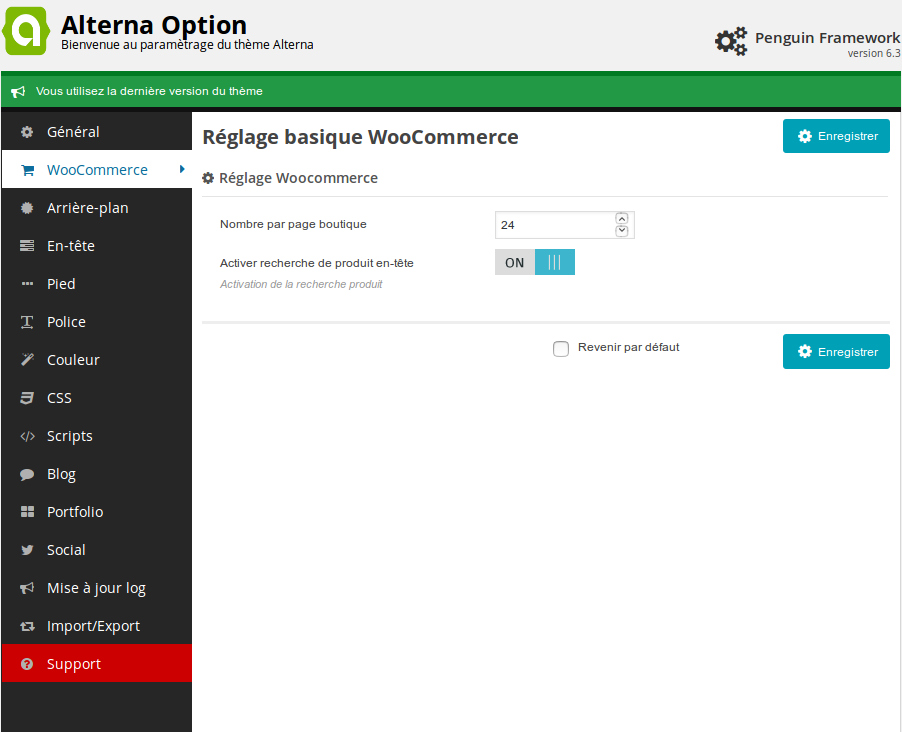902x732 pixels.
Task: Click the Police typography icon
Action: pyautogui.click(x=27, y=322)
